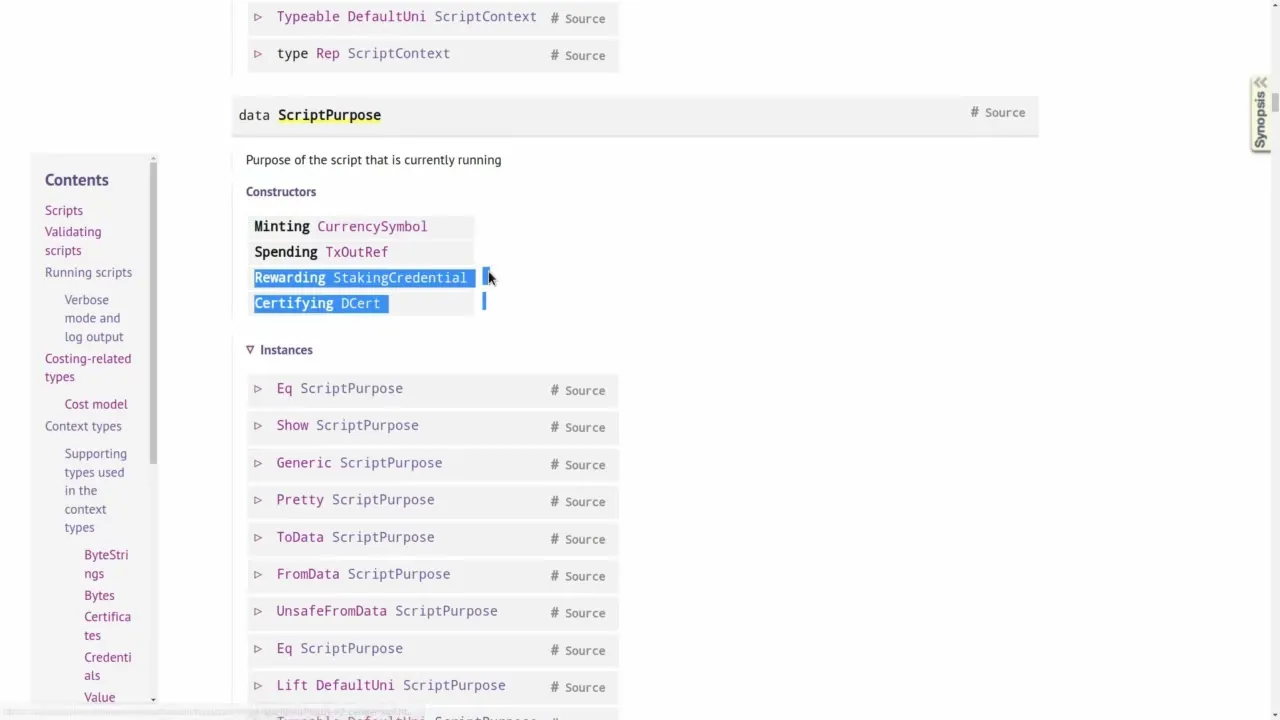The image size is (1280, 720).
Task: Click the page vertical scrollbar thumb
Action: [1275, 103]
